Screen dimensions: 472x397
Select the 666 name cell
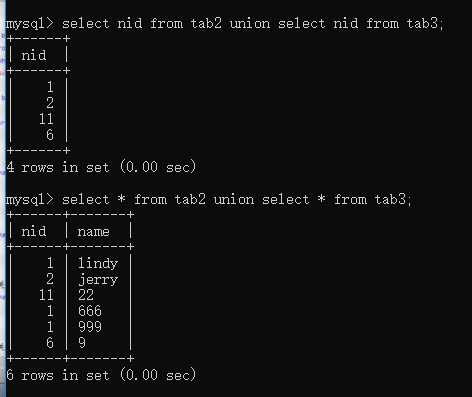(x=90, y=311)
